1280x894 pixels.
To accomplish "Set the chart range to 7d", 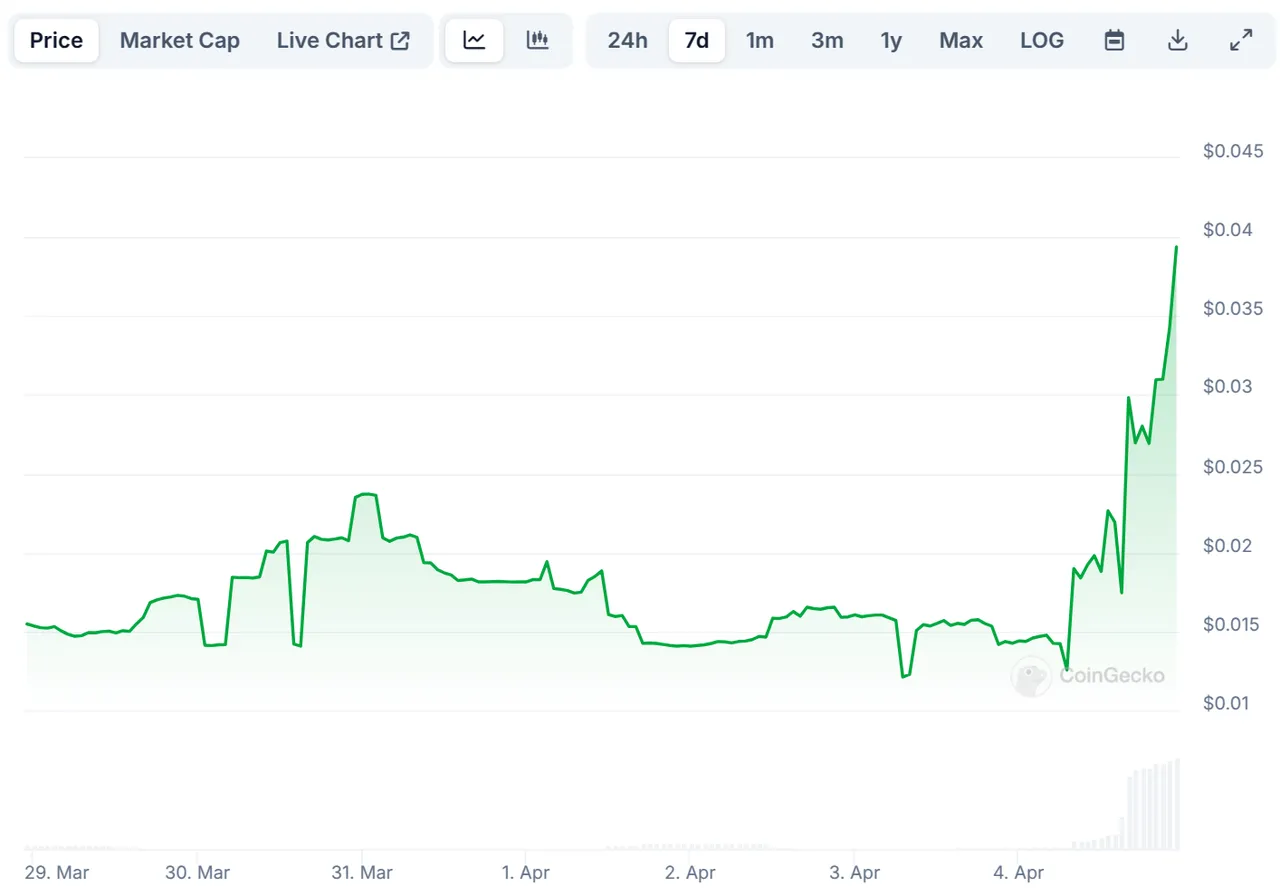I will pos(697,41).
